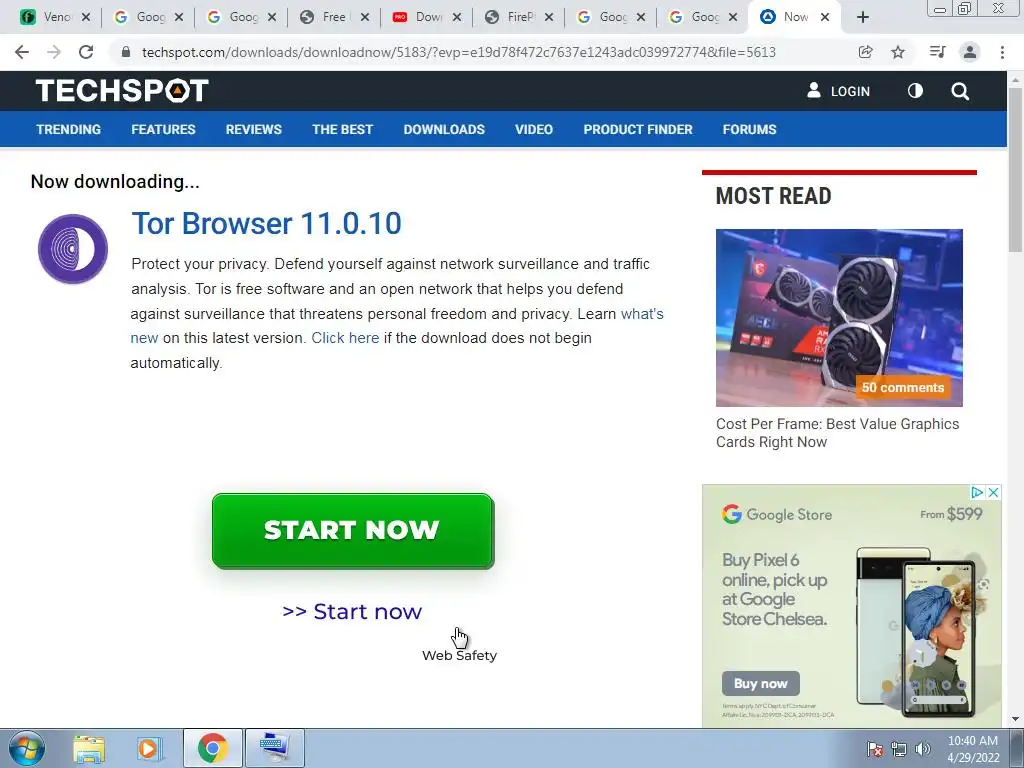The height and width of the screenshot is (768, 1024).
Task: Click the scrollbar down arrow
Action: pyautogui.click(x=1015, y=719)
